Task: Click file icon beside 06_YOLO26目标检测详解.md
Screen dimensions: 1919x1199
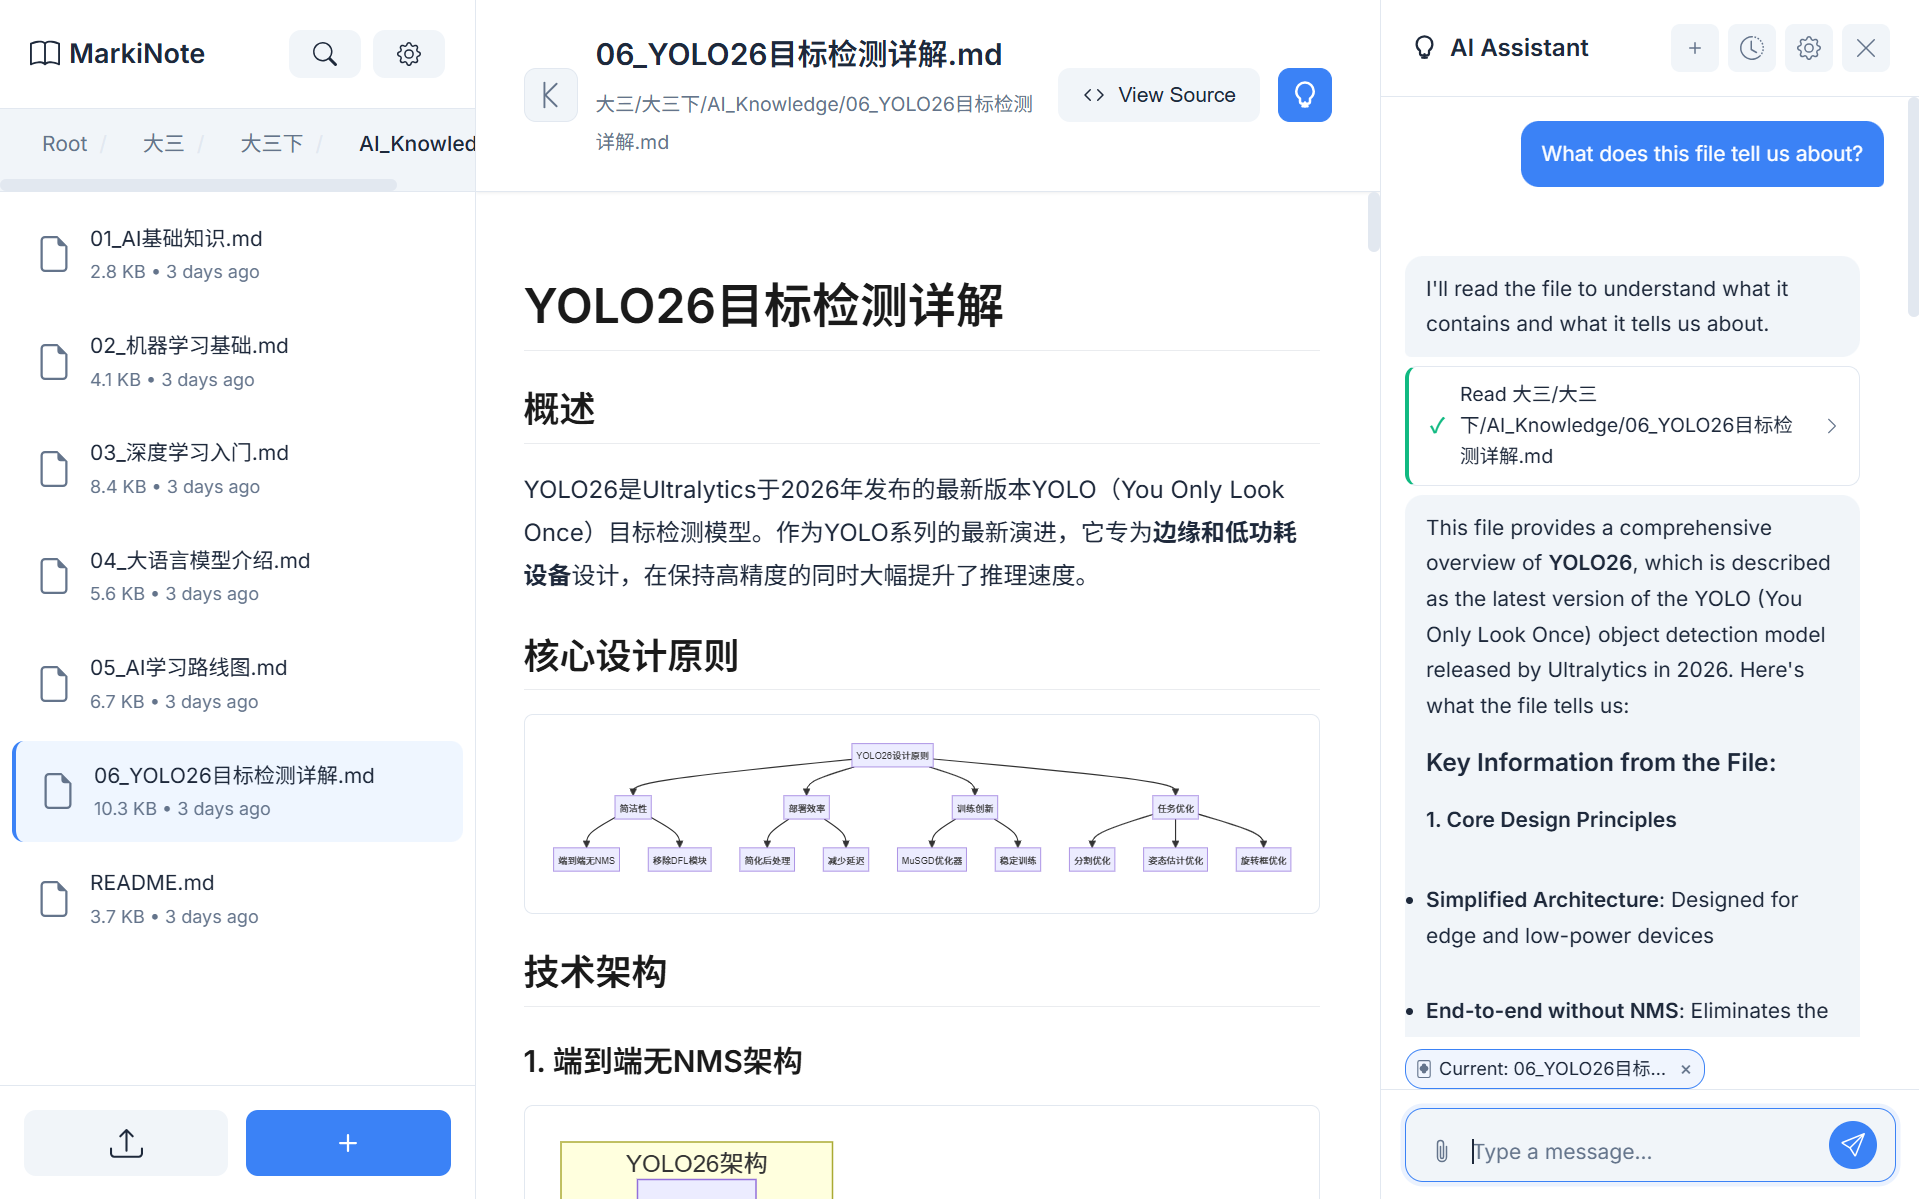Action: (x=58, y=791)
